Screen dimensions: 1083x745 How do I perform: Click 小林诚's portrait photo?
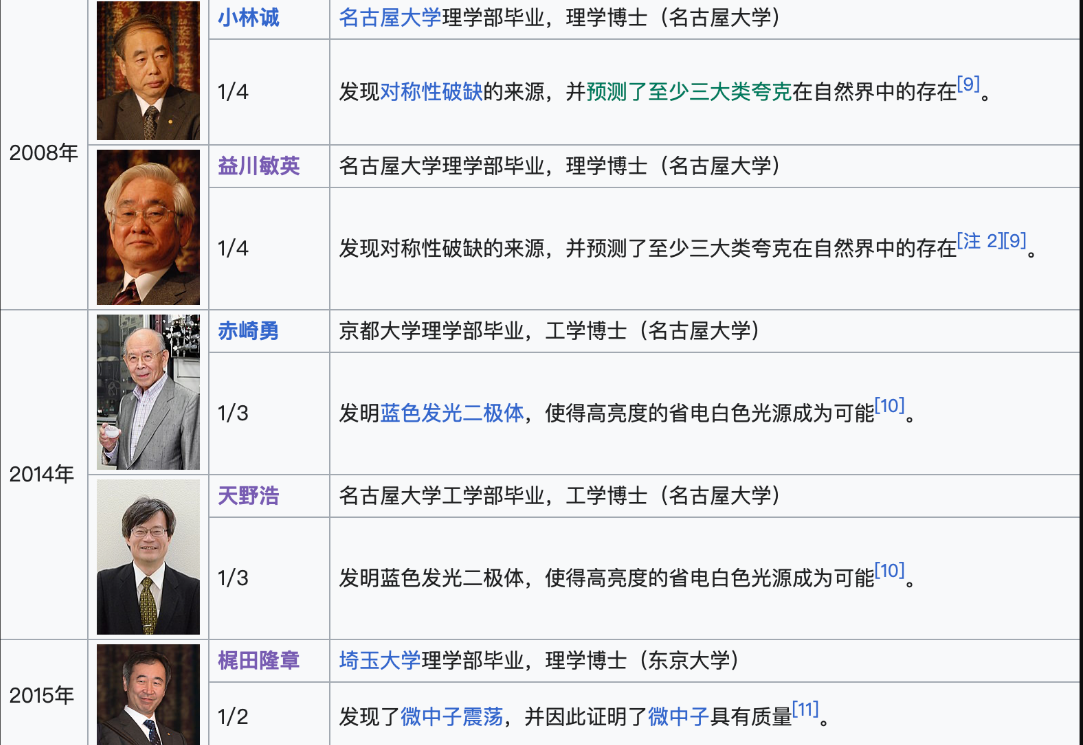coord(148,70)
